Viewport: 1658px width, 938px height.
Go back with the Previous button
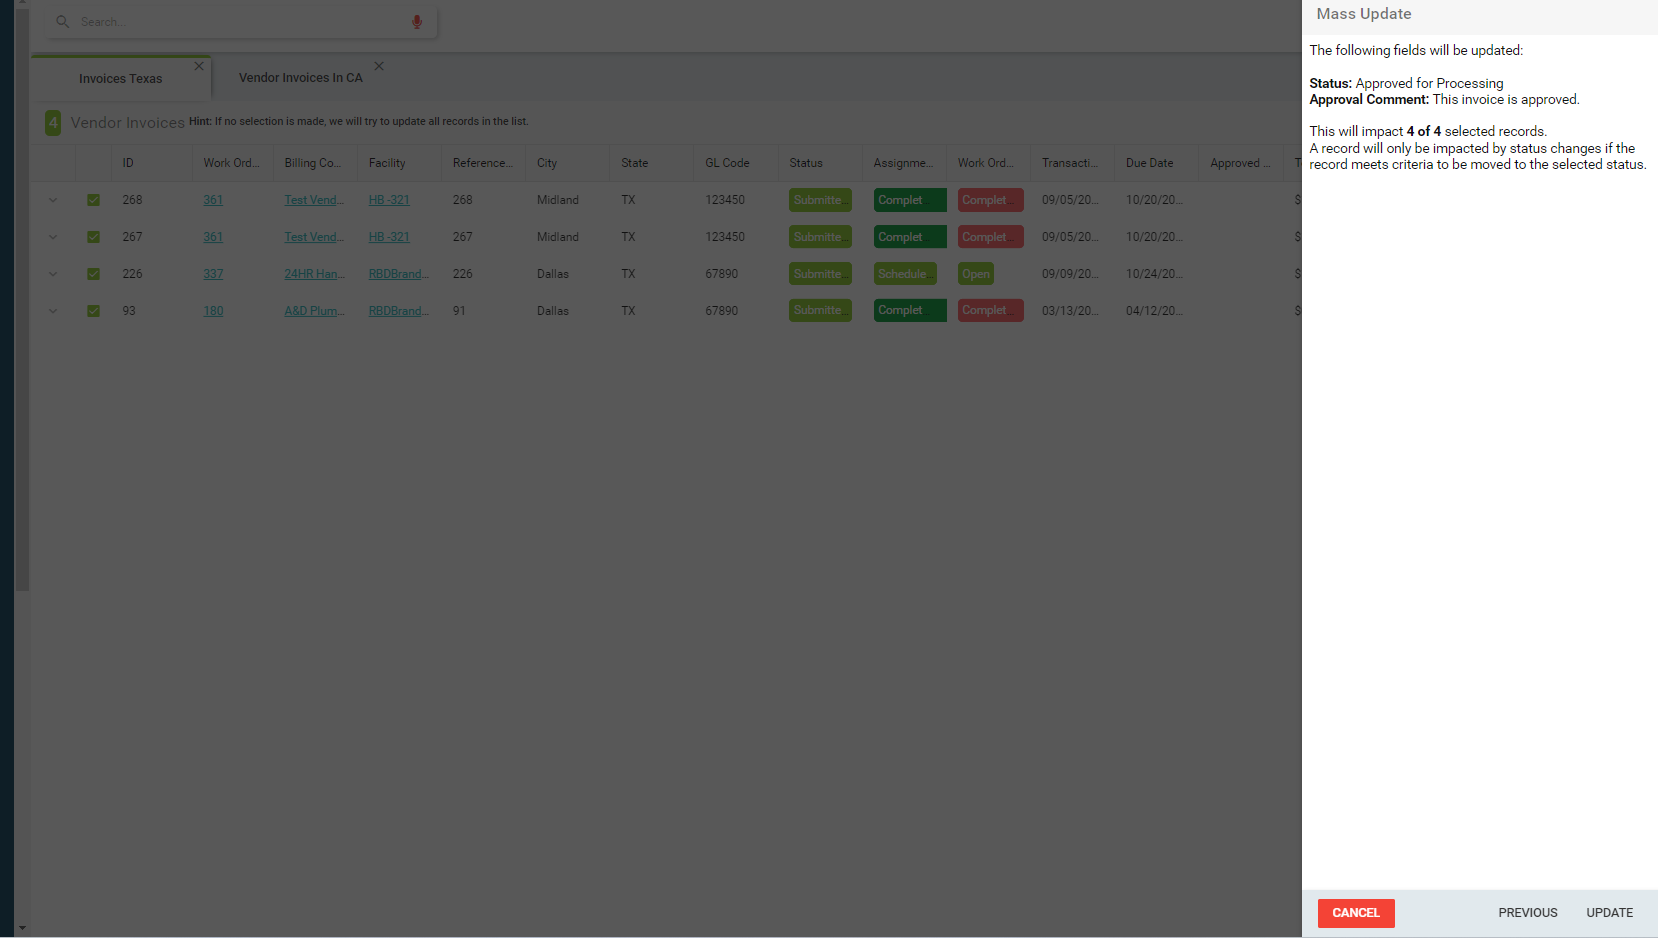[x=1527, y=913]
